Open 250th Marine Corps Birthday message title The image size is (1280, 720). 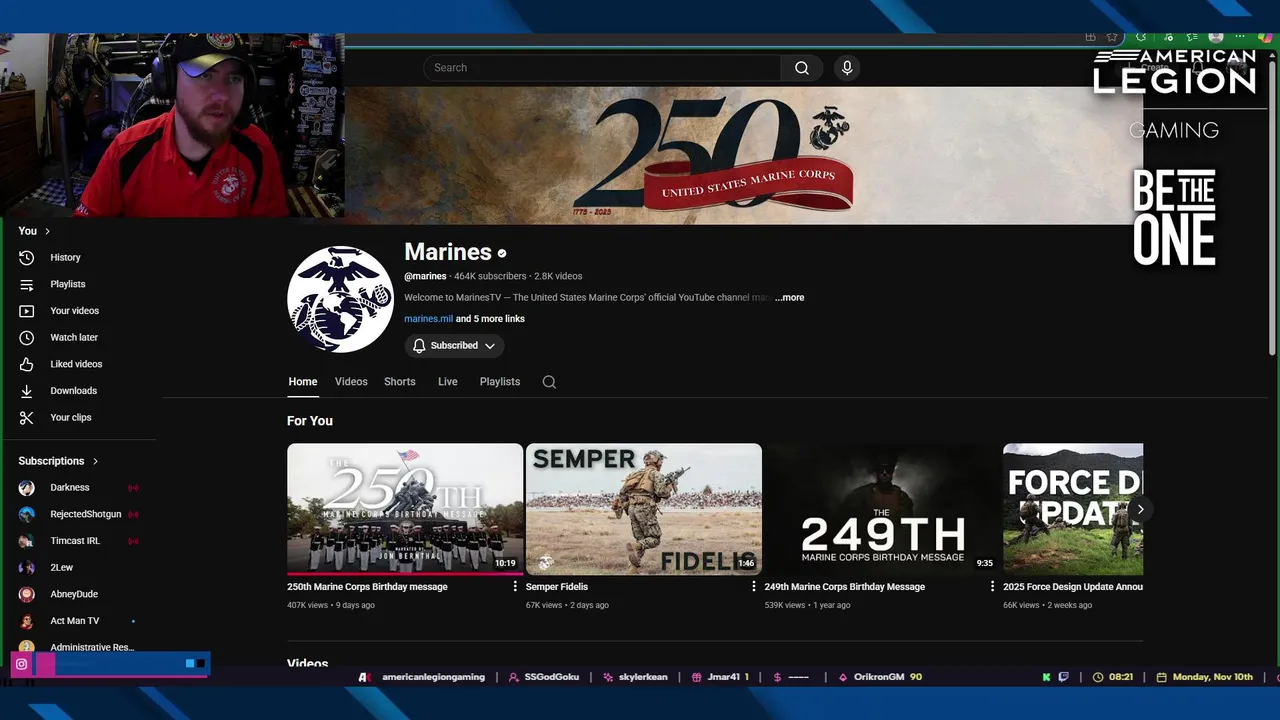click(367, 587)
